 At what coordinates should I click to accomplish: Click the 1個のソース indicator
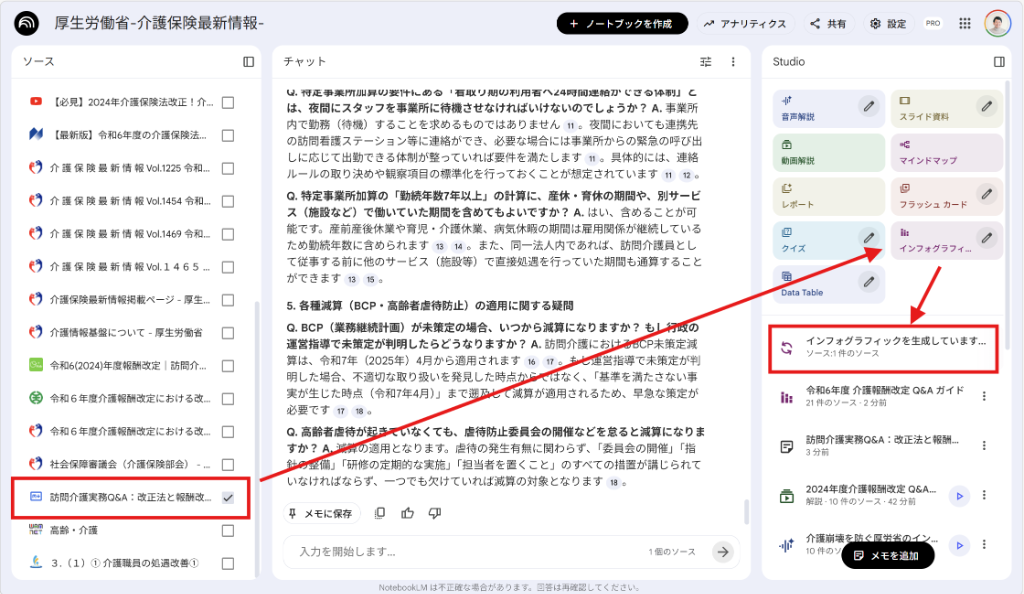(672, 552)
